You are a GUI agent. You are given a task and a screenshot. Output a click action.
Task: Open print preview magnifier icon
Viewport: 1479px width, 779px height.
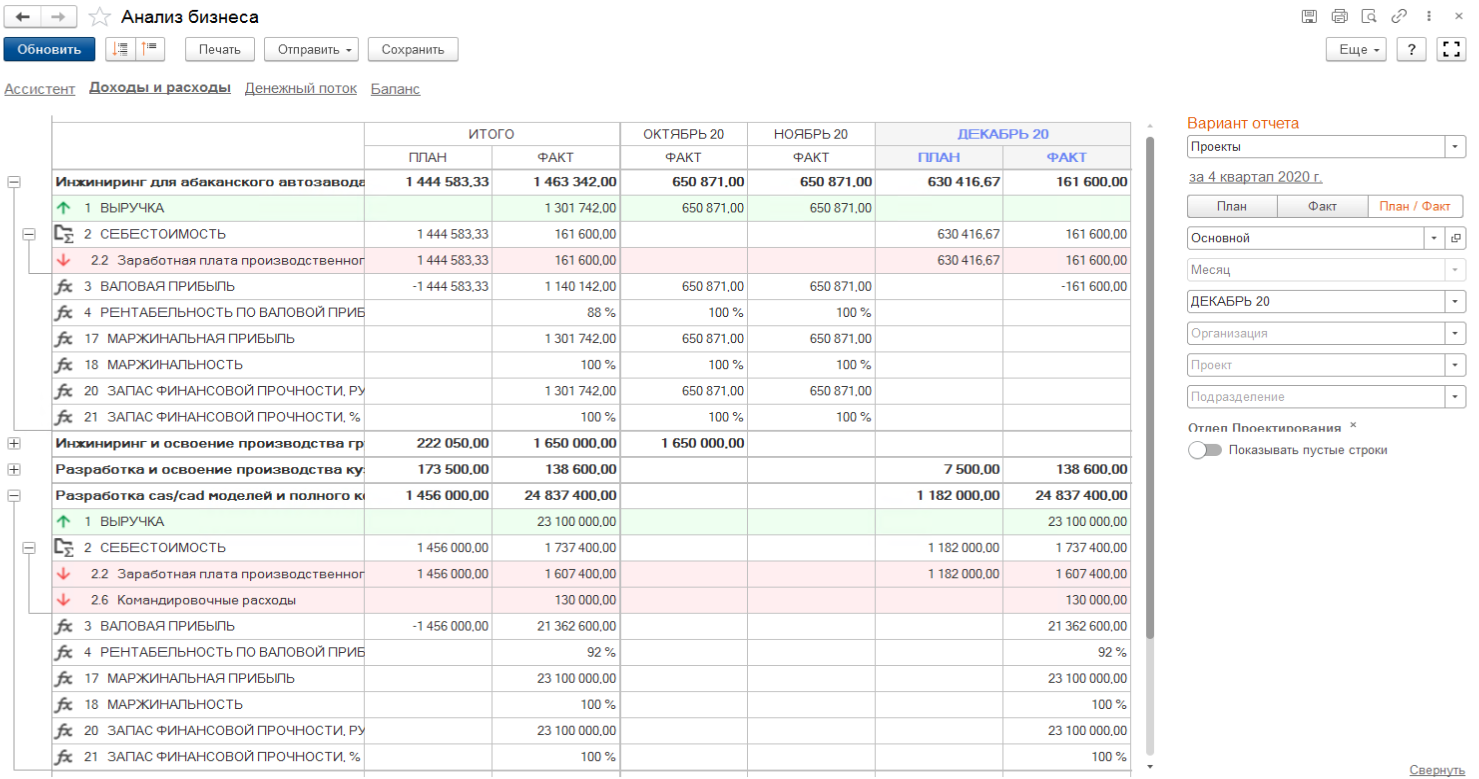pyautogui.click(x=1370, y=16)
